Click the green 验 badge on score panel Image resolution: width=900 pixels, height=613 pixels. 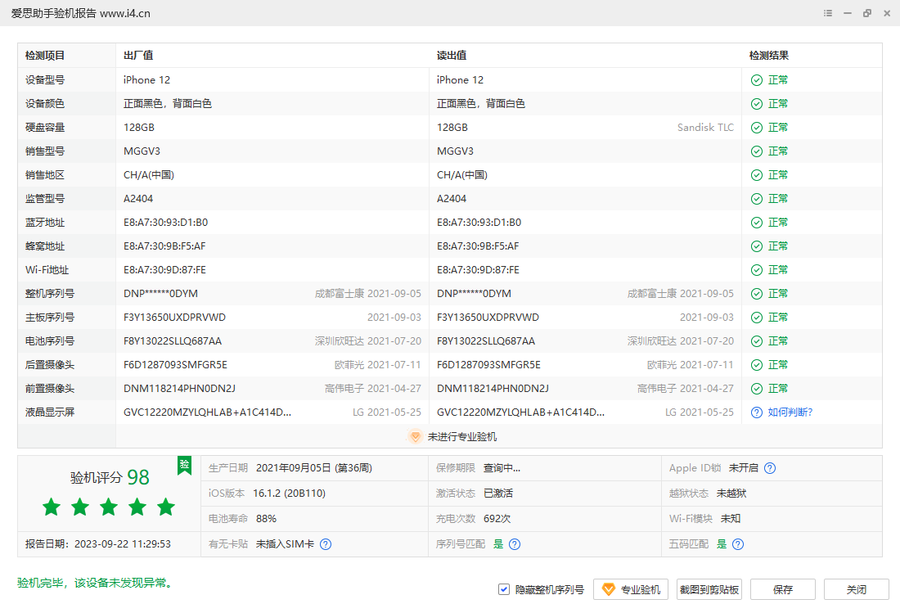click(184, 464)
